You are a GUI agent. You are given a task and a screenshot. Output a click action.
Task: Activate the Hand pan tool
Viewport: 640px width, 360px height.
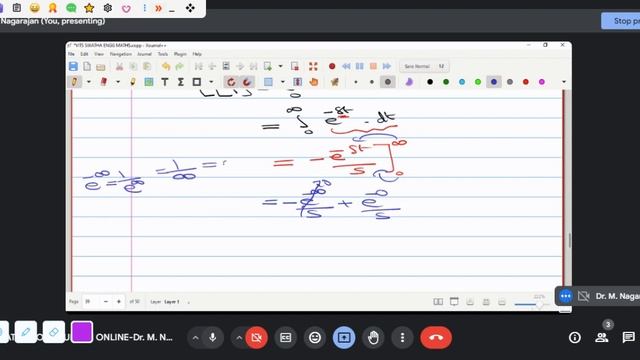click(313, 82)
